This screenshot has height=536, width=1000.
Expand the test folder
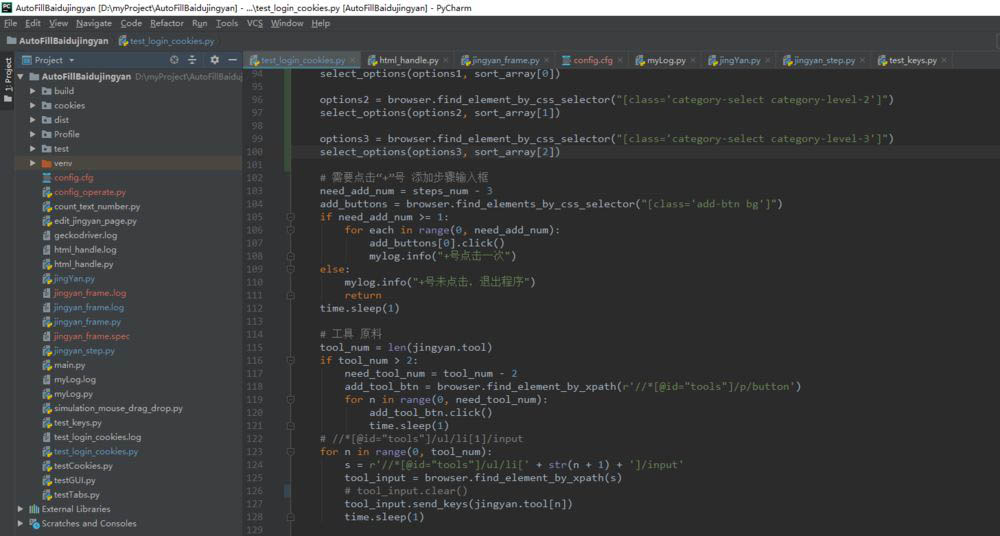click(x=33, y=149)
